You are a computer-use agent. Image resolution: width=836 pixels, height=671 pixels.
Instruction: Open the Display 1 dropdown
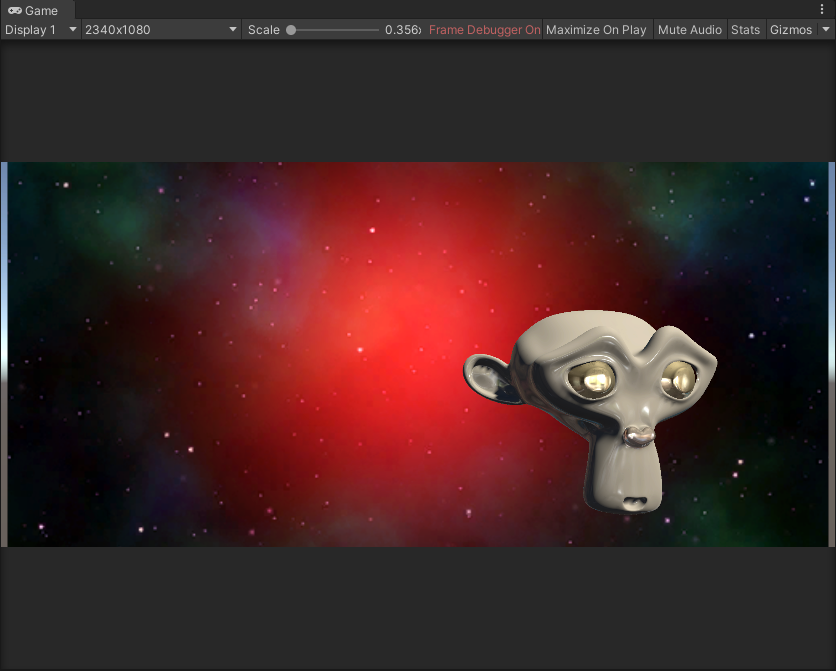click(41, 30)
